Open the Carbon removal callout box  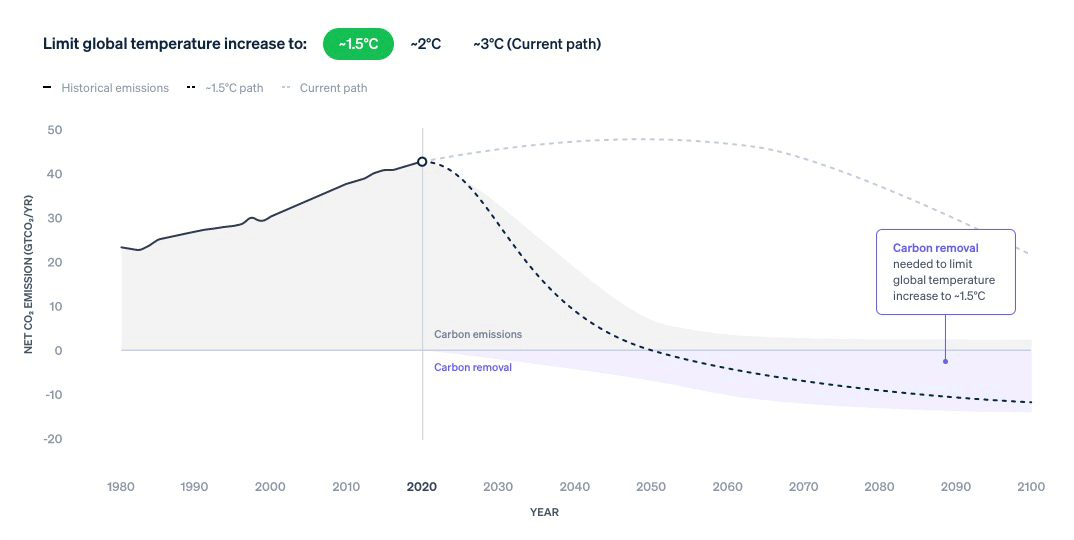pyautogui.click(x=945, y=272)
